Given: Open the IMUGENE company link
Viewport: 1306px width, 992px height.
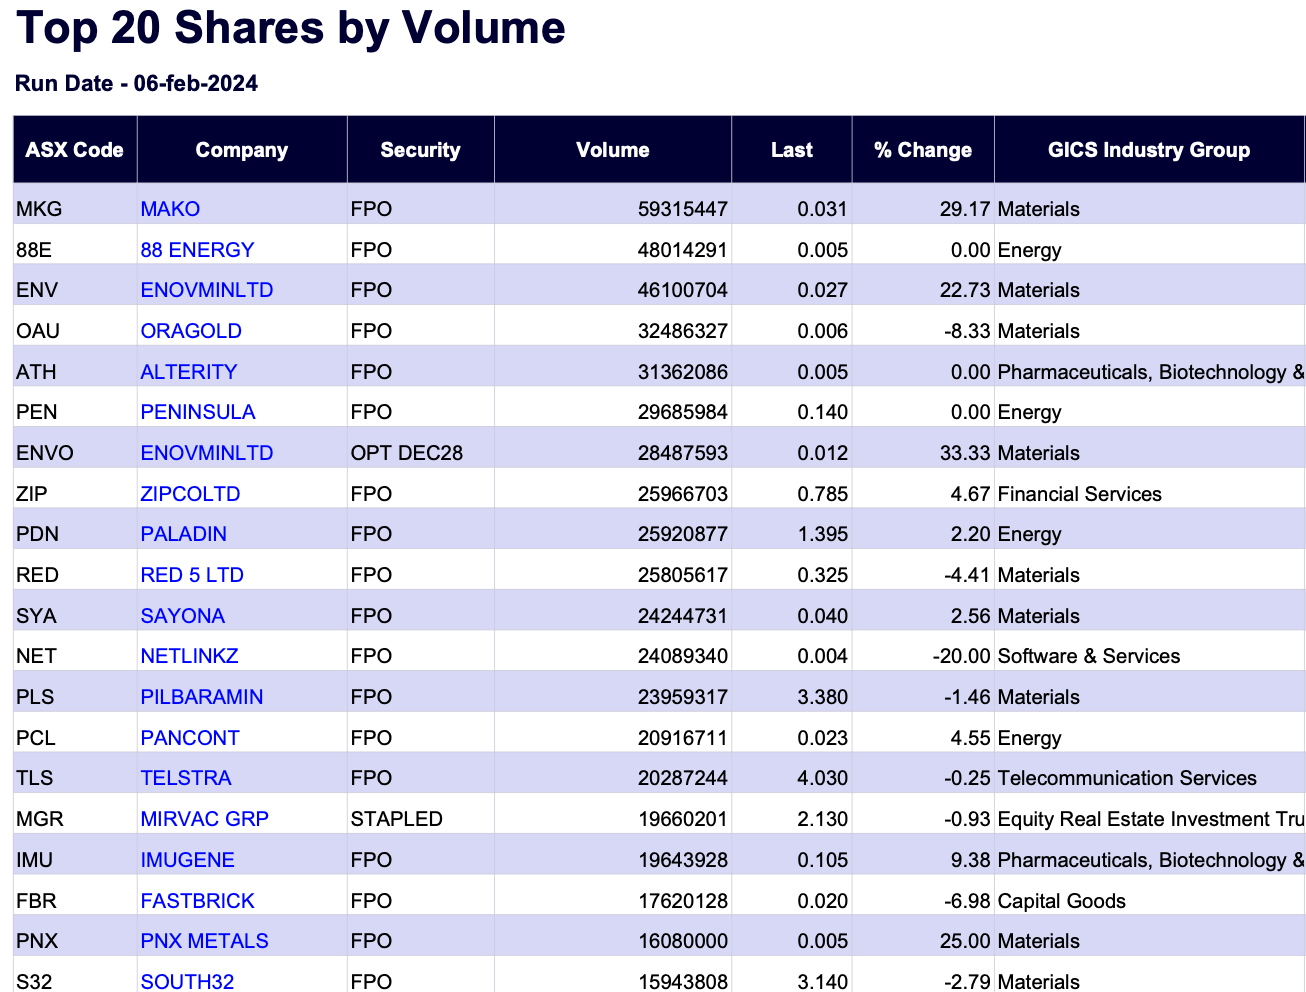Looking at the screenshot, I should click(x=188, y=860).
